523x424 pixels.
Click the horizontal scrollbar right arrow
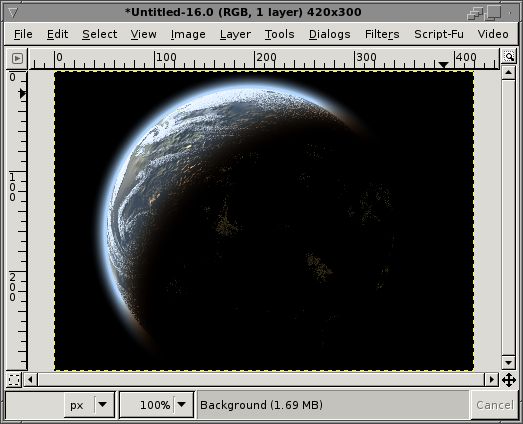492,380
